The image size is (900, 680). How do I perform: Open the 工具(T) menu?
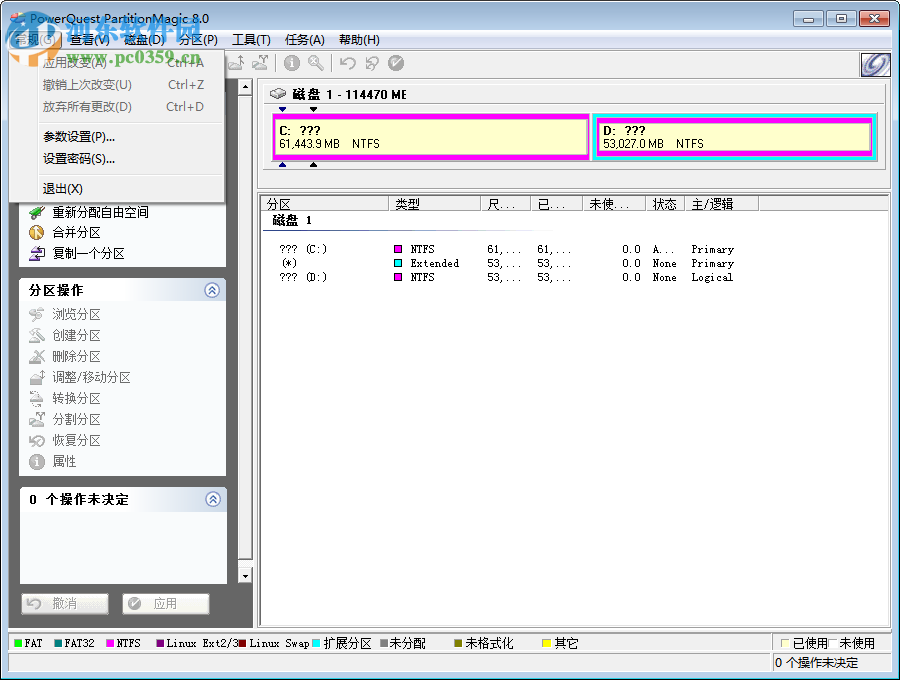click(250, 39)
